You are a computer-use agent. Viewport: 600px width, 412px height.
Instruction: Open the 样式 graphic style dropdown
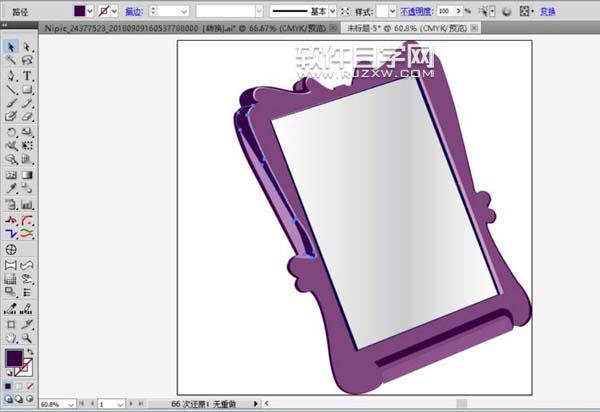(392, 11)
